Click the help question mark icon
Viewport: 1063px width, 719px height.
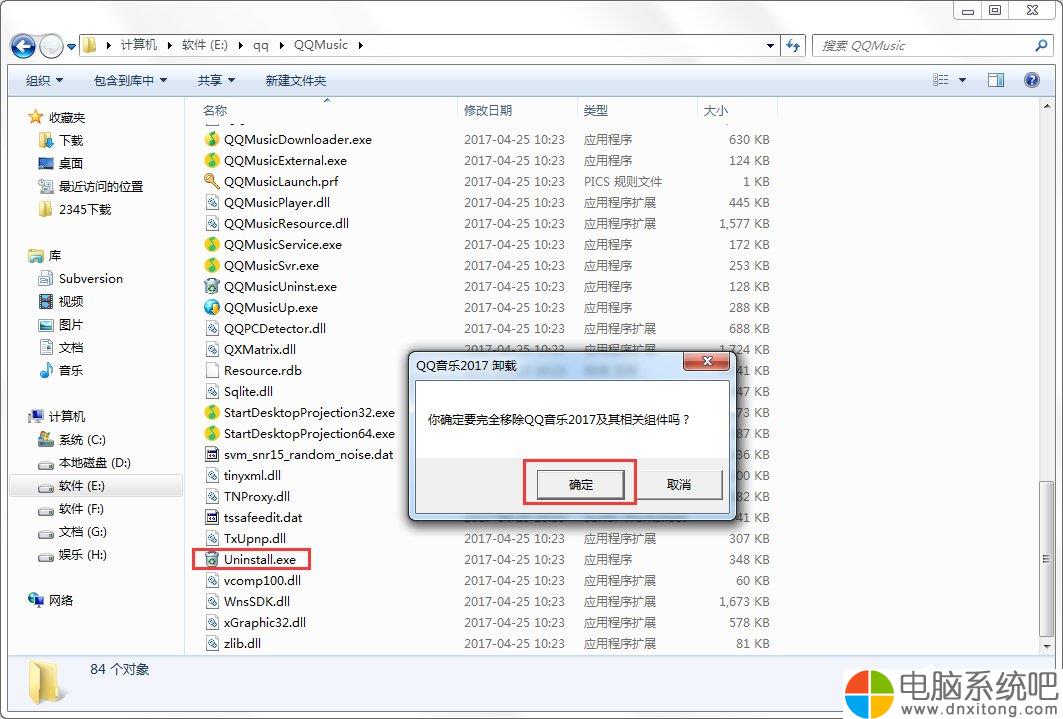click(1032, 80)
